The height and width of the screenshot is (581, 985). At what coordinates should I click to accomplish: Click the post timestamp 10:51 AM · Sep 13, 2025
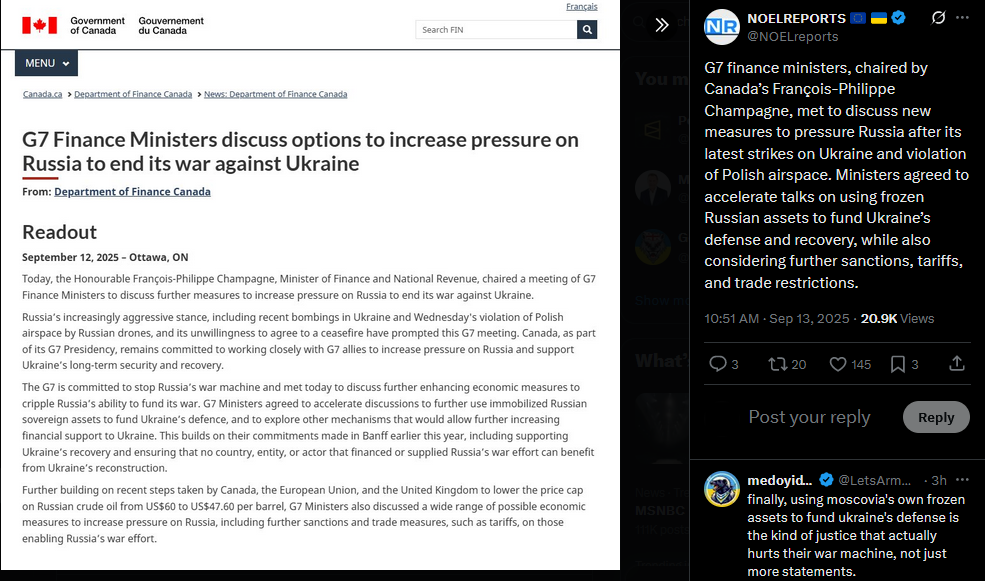click(776, 318)
